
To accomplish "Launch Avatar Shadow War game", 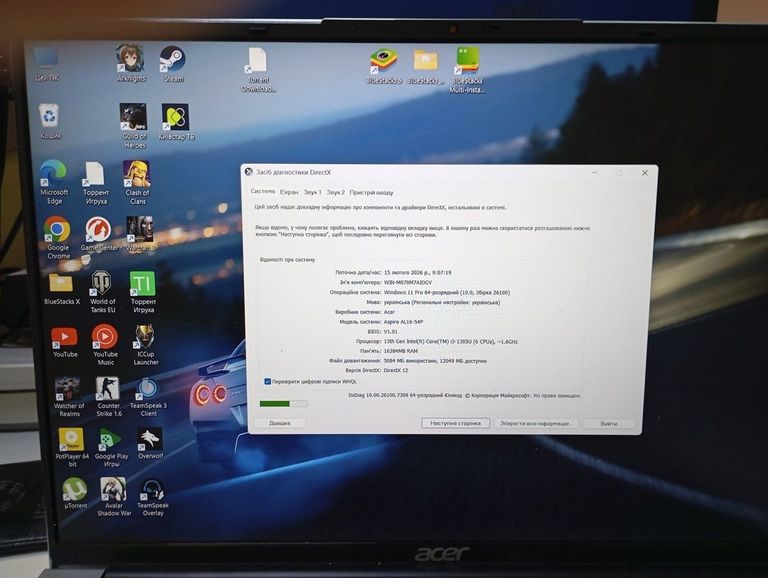I will pos(114,496).
